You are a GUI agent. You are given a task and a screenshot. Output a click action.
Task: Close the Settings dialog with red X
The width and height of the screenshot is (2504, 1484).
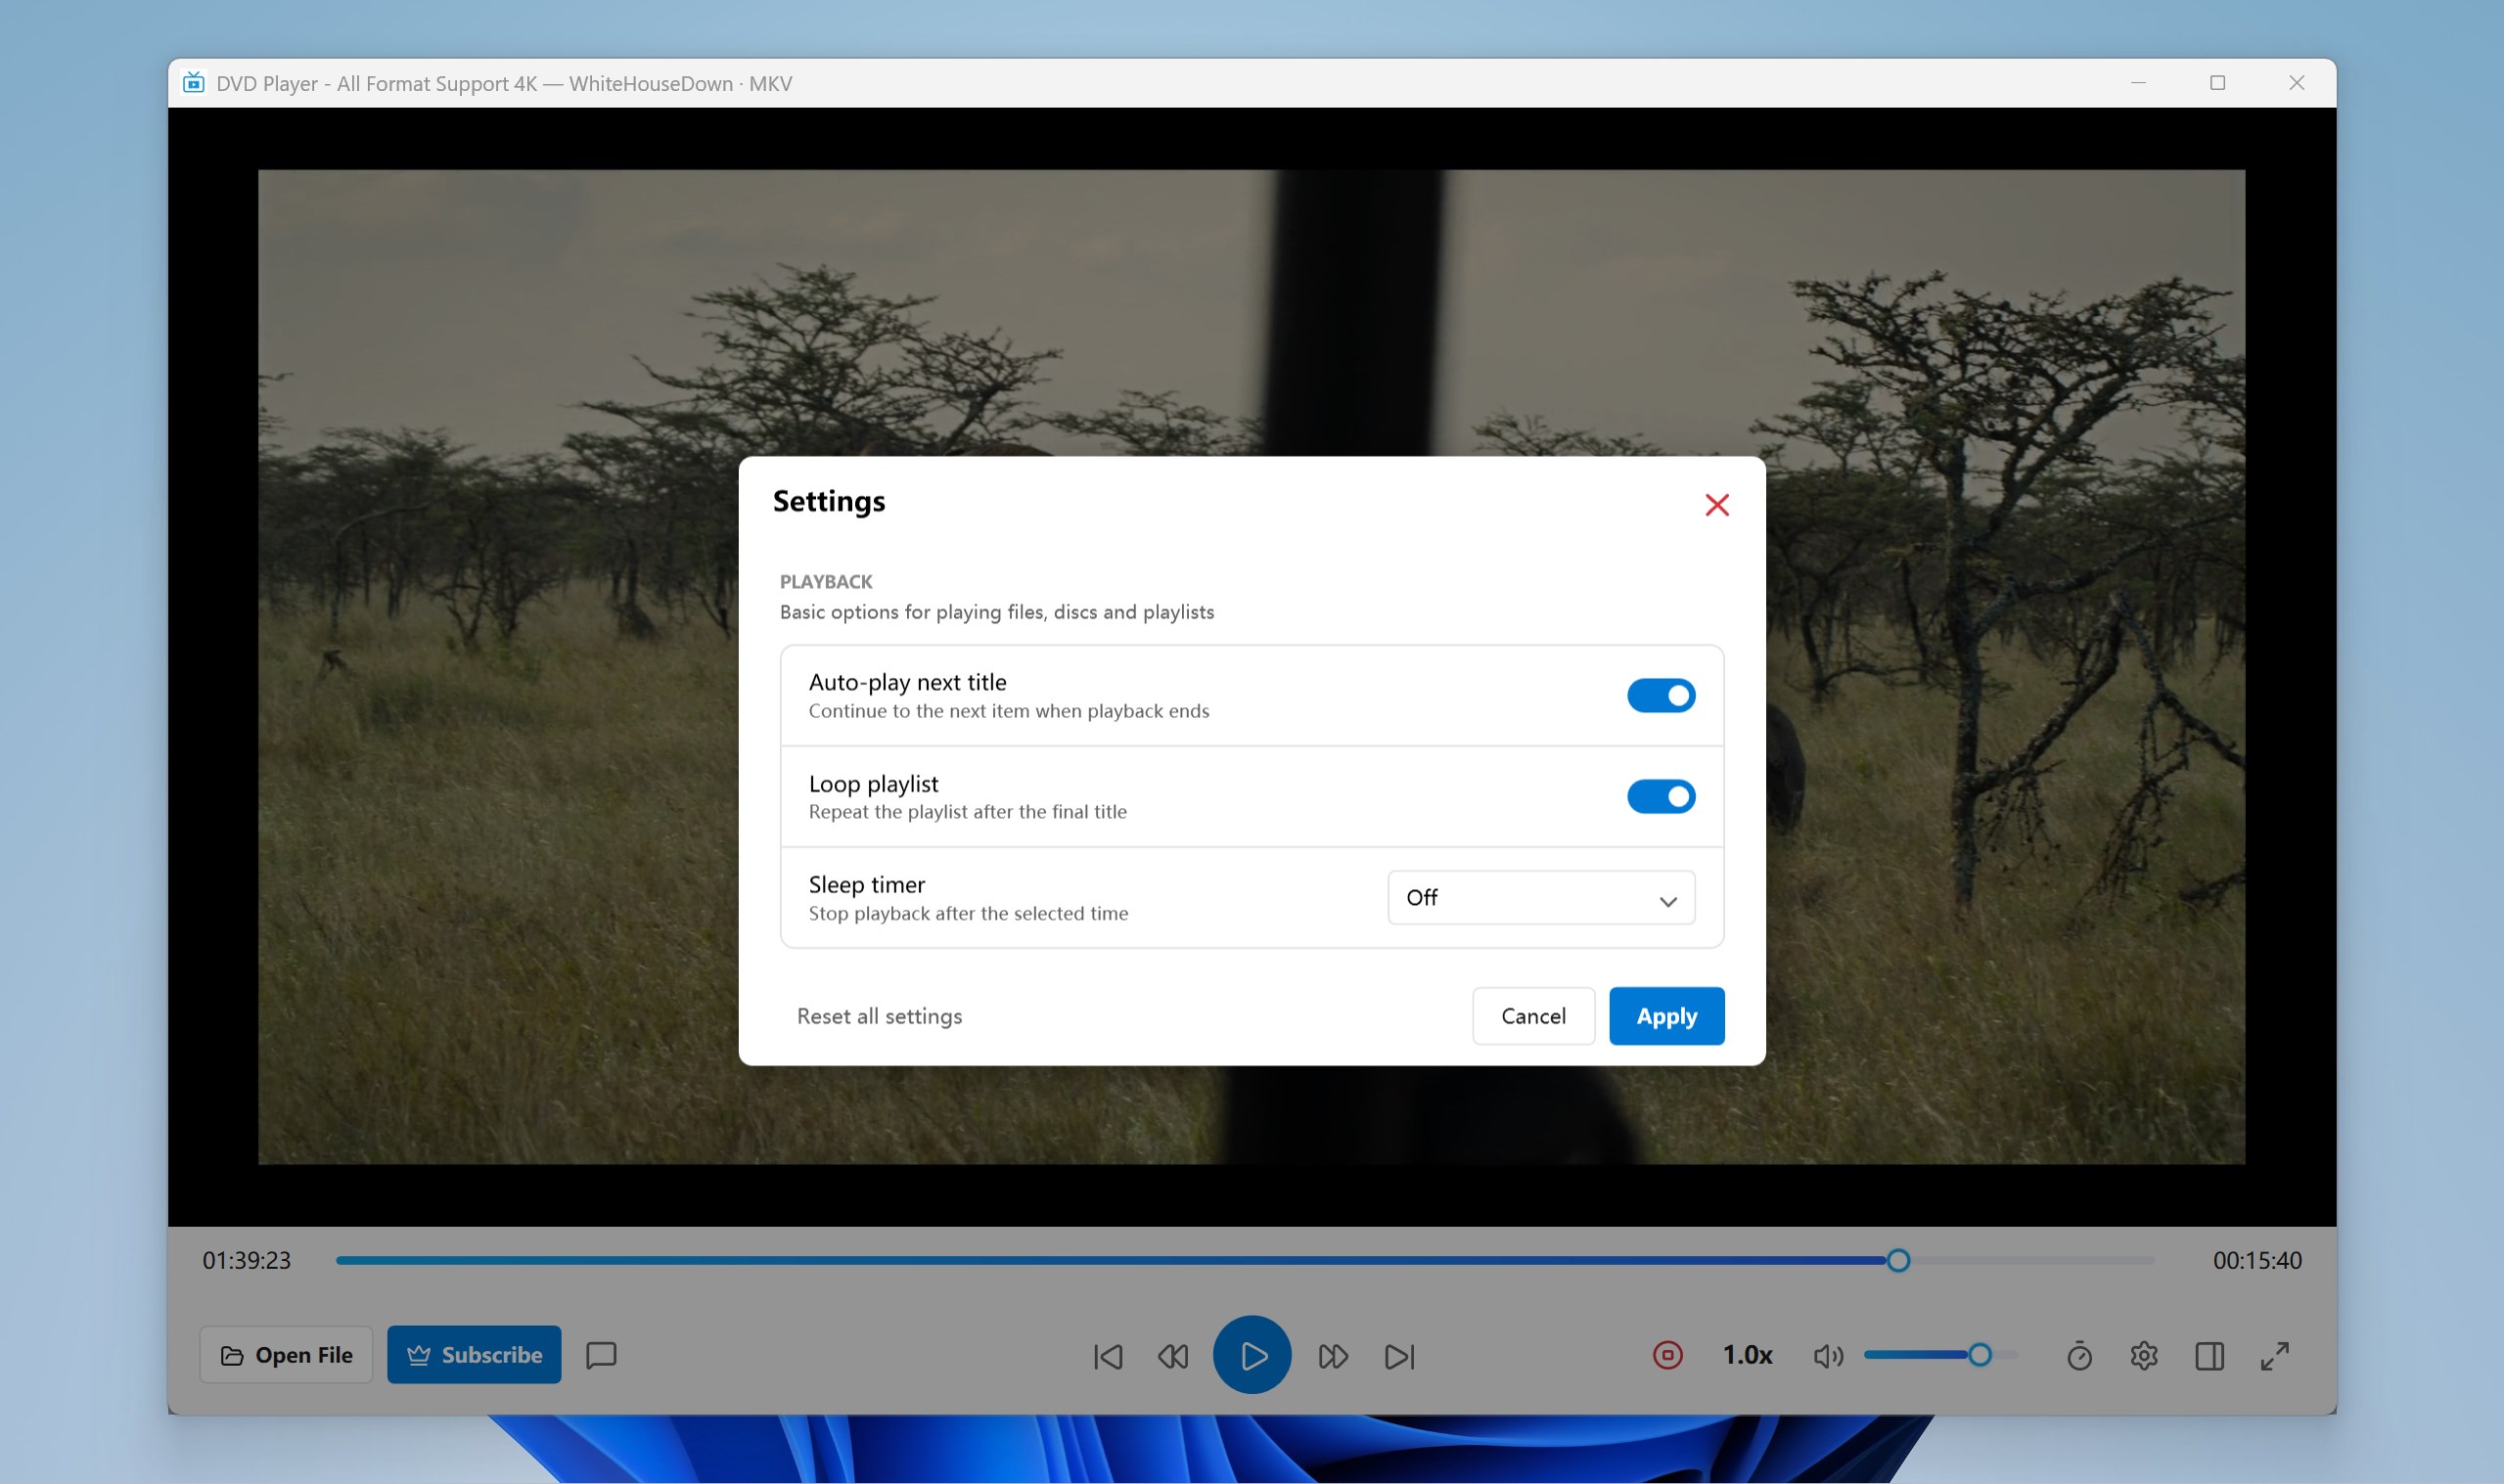[1716, 505]
